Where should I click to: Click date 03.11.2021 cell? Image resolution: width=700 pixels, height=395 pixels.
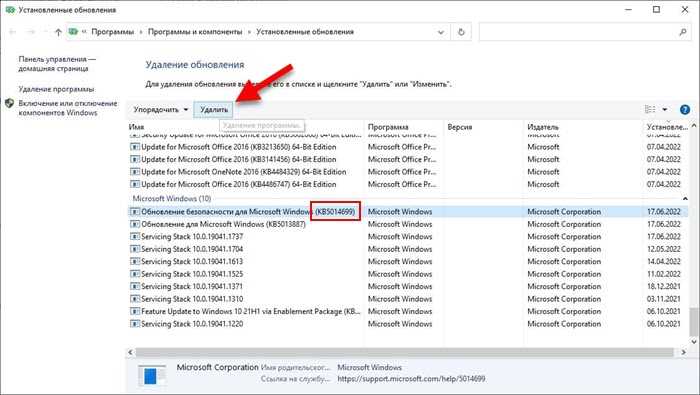(x=663, y=299)
